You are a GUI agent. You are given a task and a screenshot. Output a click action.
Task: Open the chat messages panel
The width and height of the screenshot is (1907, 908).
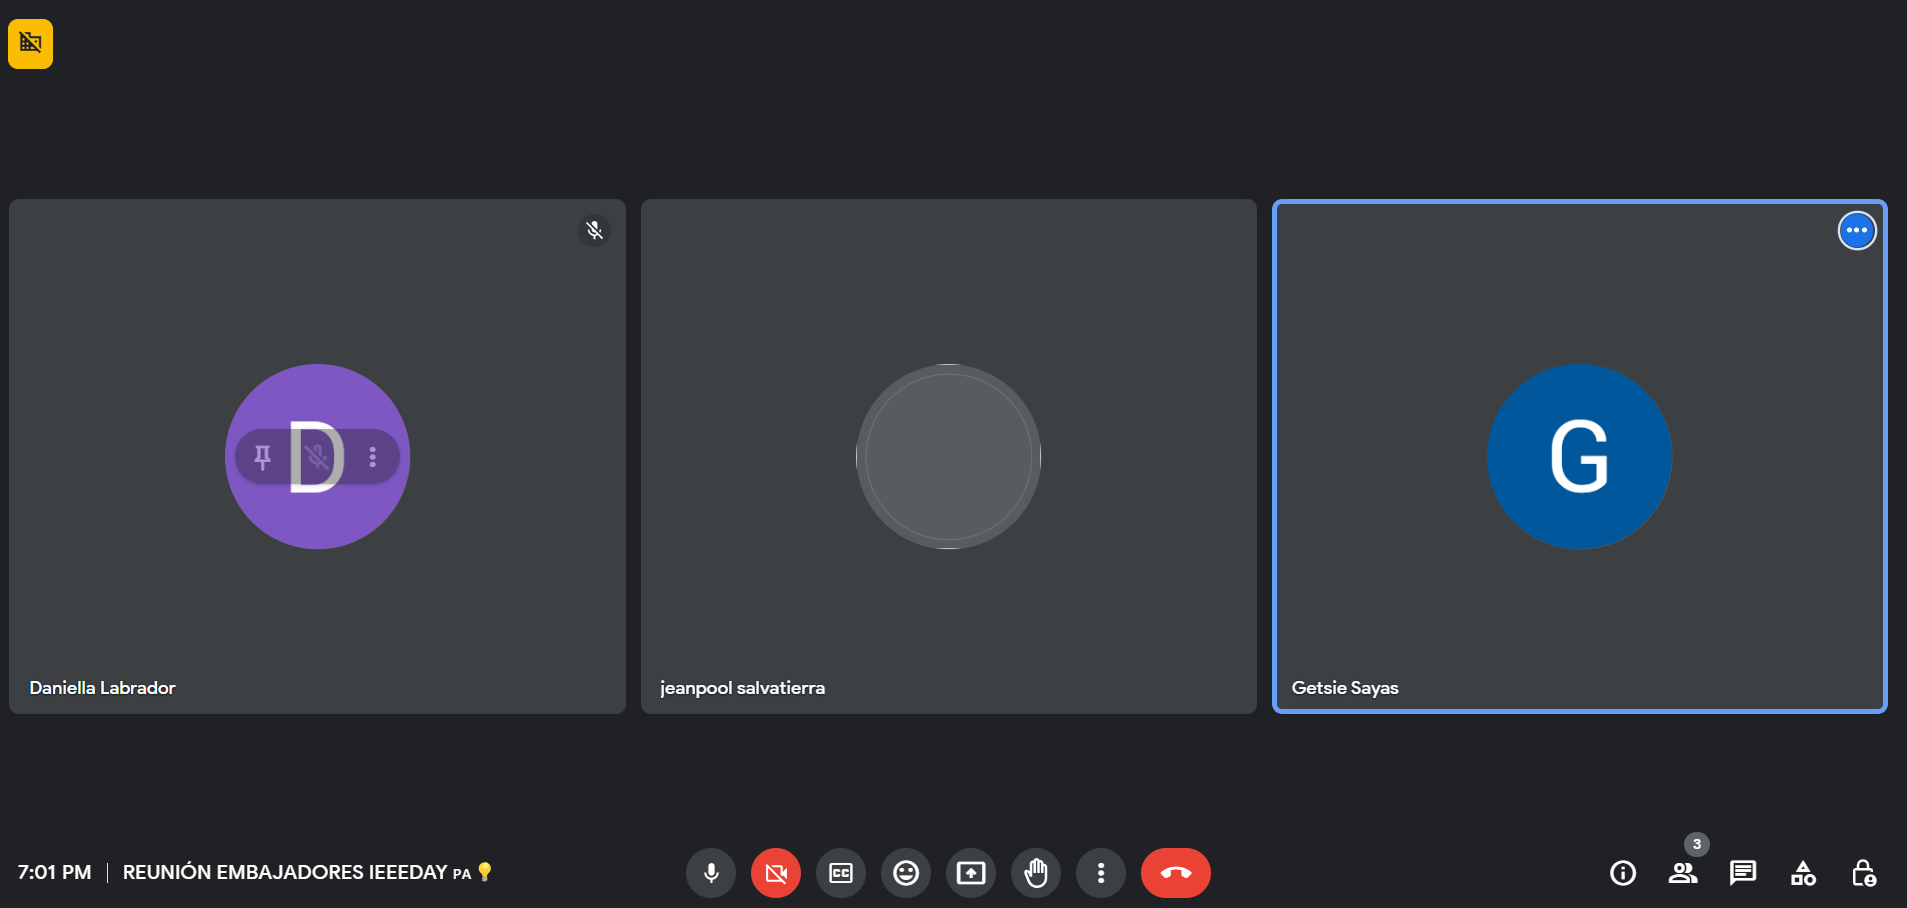[x=1743, y=873]
